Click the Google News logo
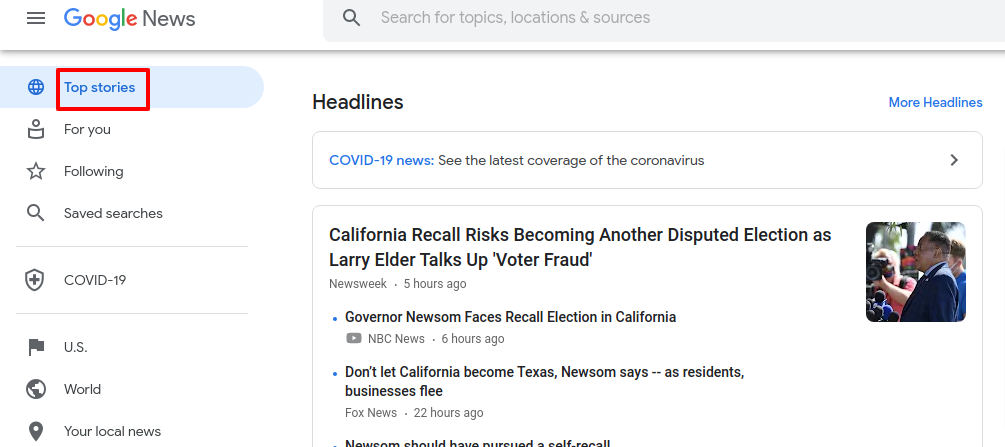The width and height of the screenshot is (1005, 447). [129, 19]
